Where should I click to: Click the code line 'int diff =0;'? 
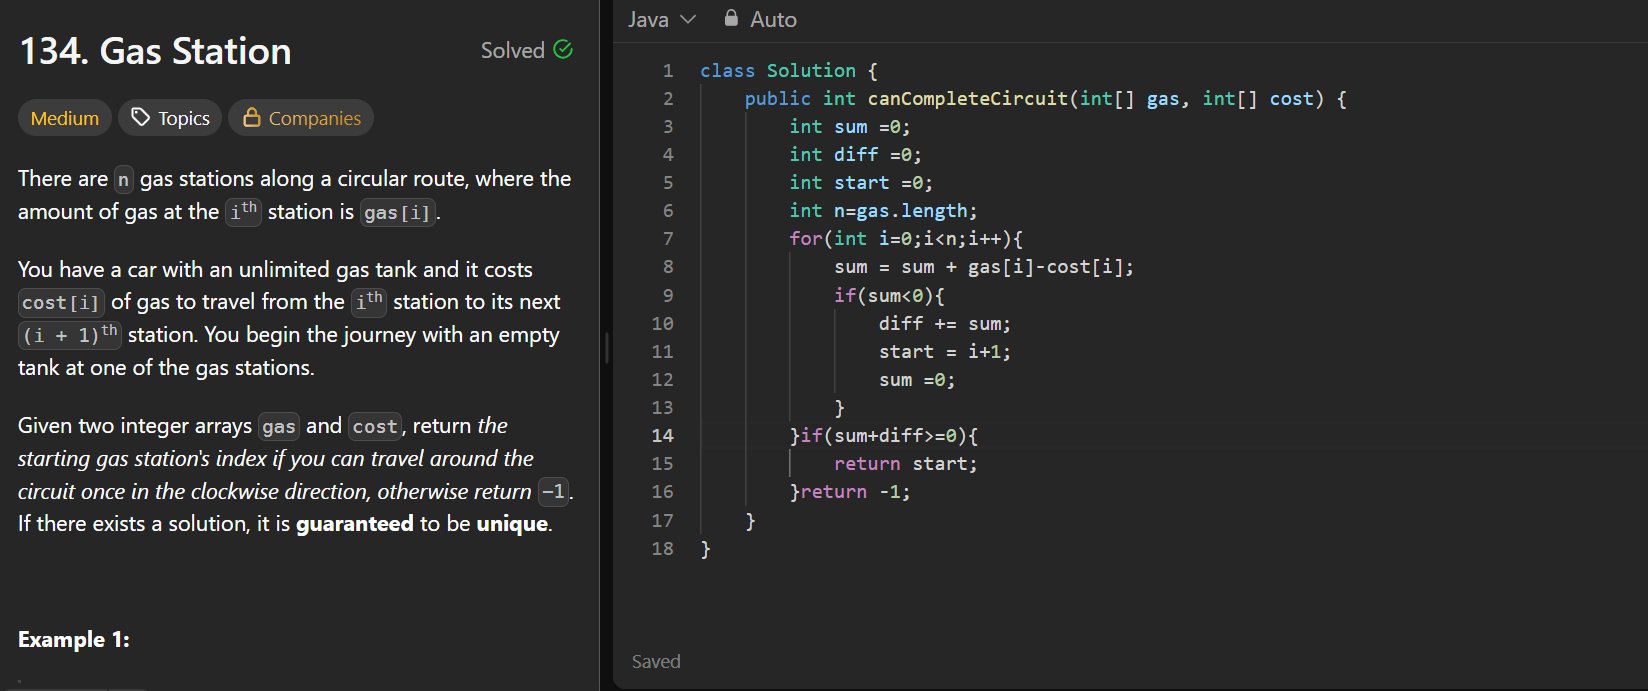tap(855, 154)
